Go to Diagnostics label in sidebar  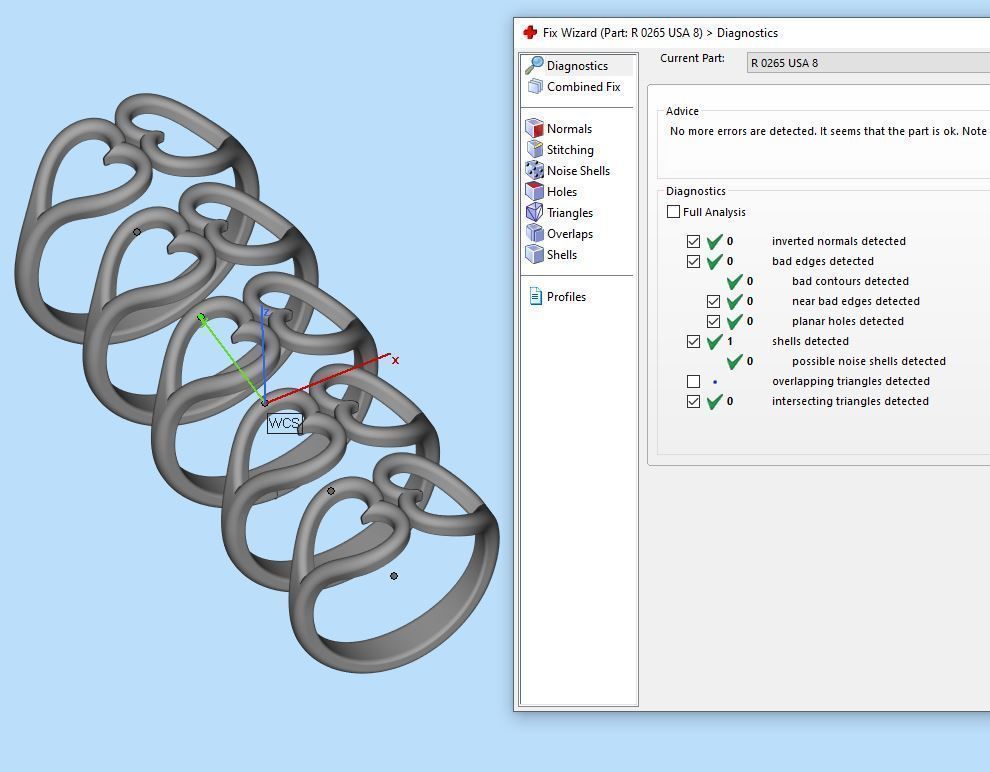pos(577,66)
